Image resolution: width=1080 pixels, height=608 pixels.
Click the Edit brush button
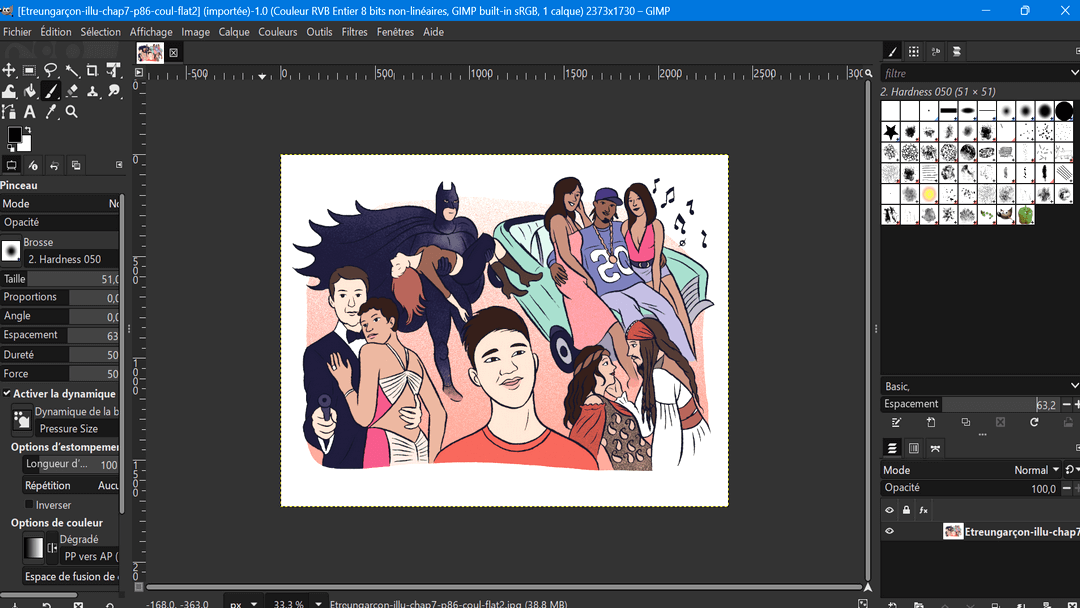pos(896,422)
